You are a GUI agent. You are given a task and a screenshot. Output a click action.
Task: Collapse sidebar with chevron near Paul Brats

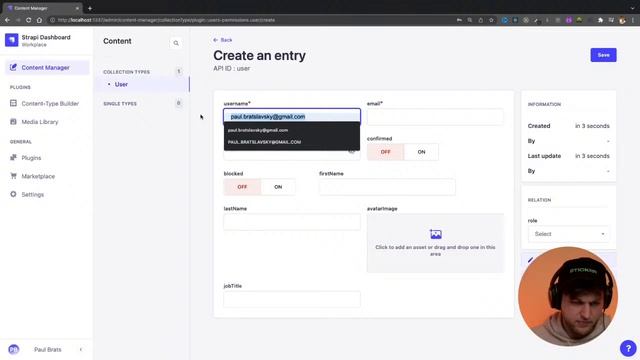81,349
